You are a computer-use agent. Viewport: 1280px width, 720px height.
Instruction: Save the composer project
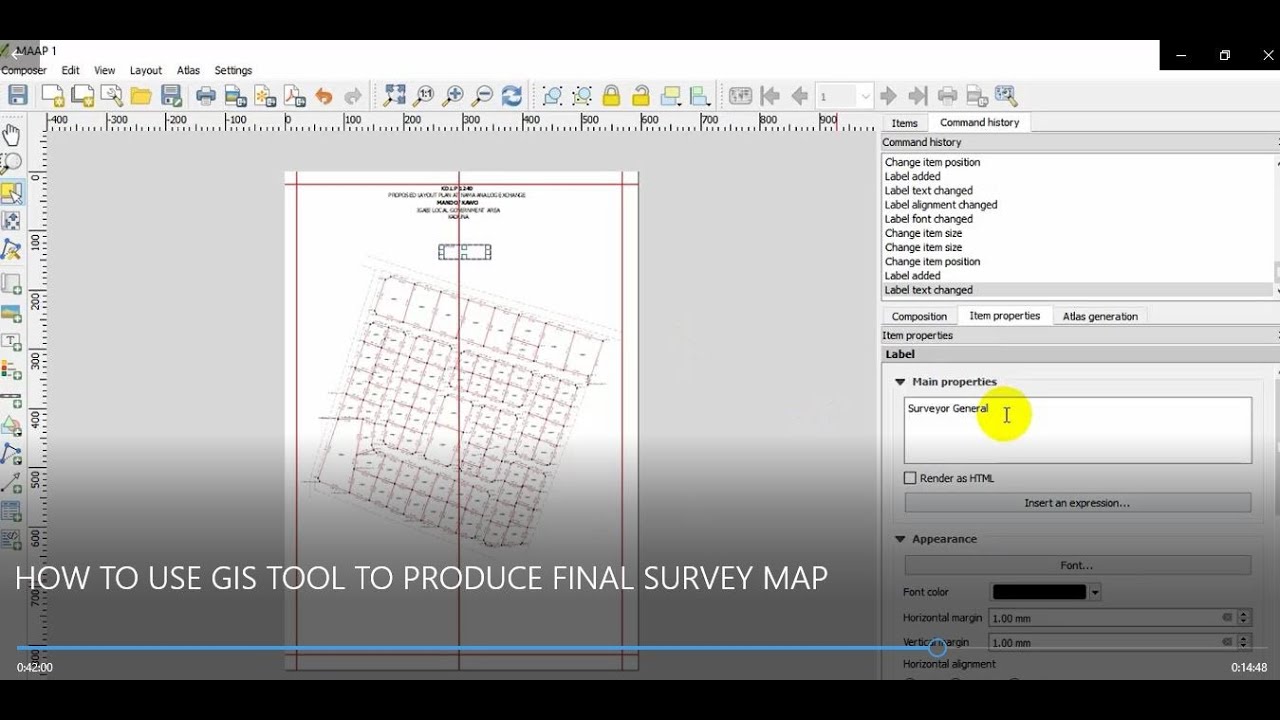[x=18, y=96]
